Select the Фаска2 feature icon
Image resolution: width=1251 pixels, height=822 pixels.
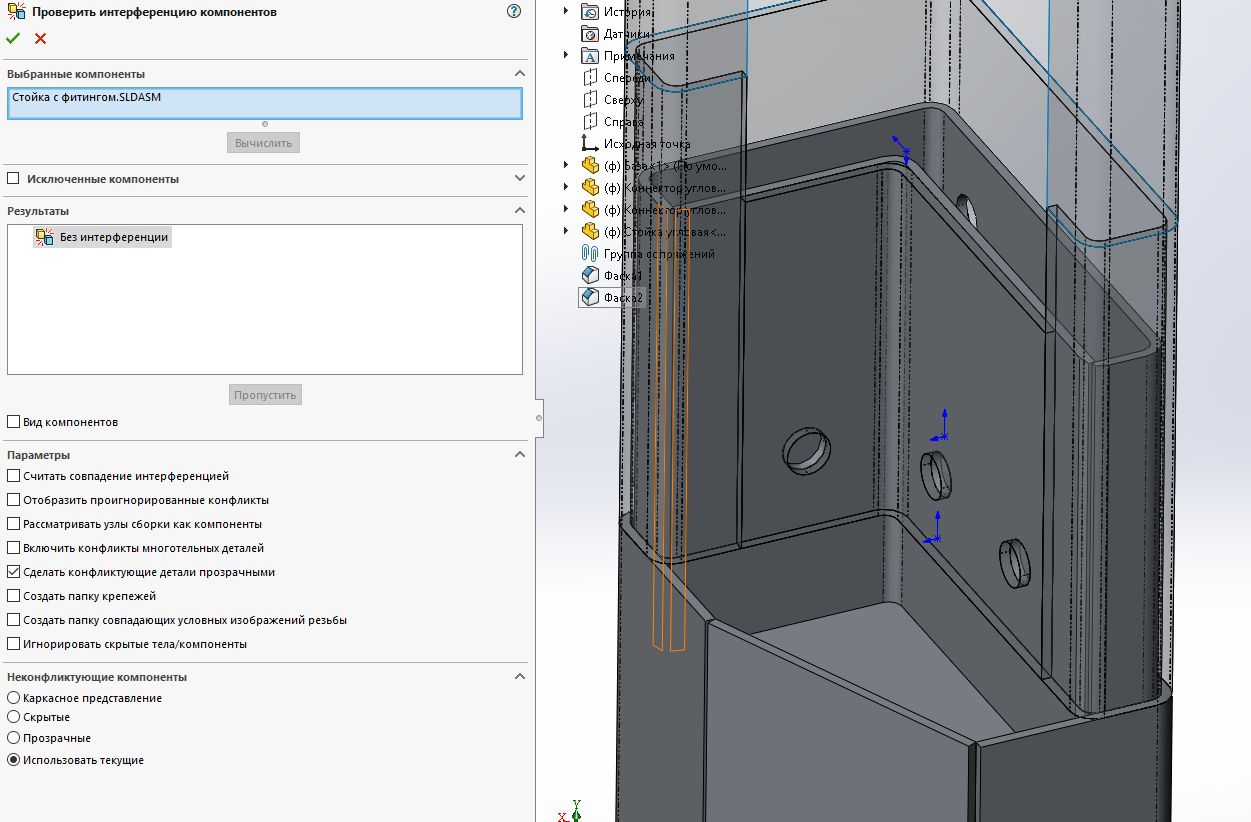(x=589, y=297)
